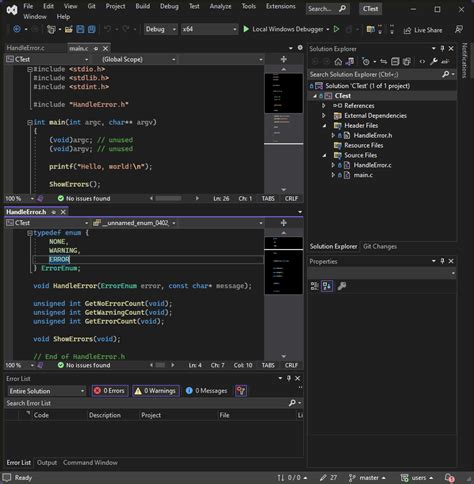
Task: Collapse the Header Files folder
Action: click(x=324, y=126)
